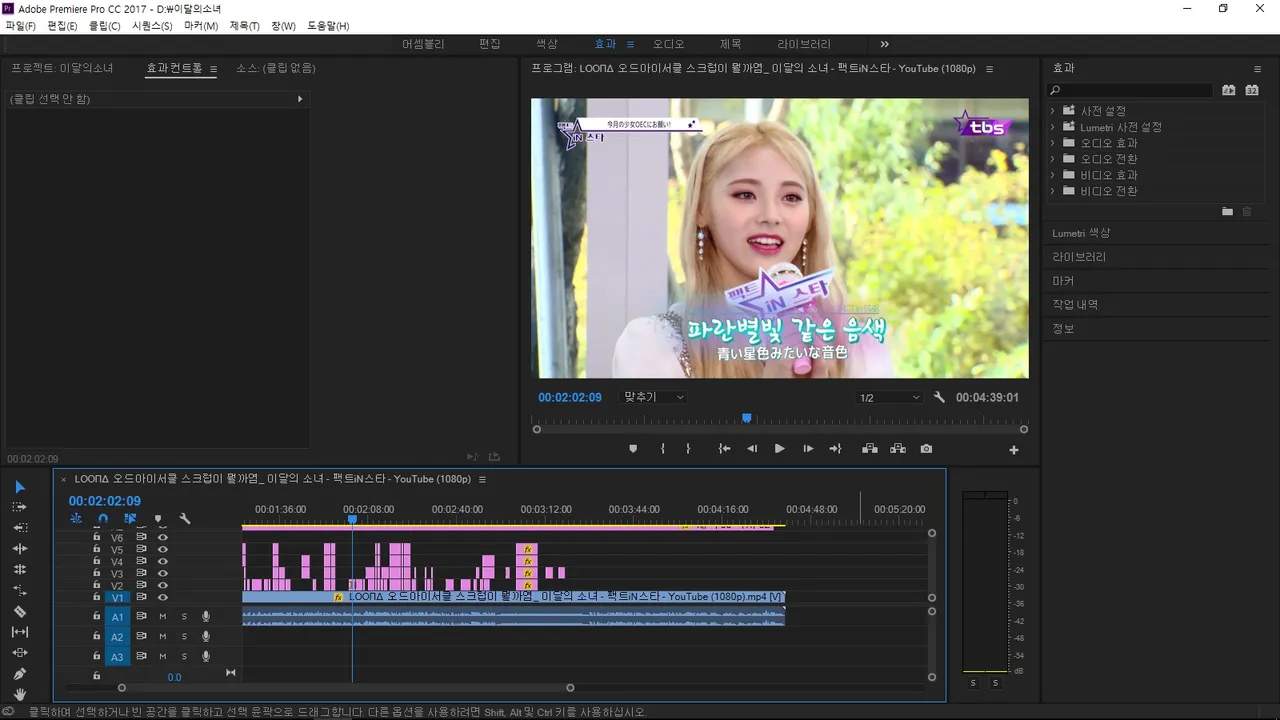
Task: Go to Out point in Program Monitor
Action: [x=836, y=449]
